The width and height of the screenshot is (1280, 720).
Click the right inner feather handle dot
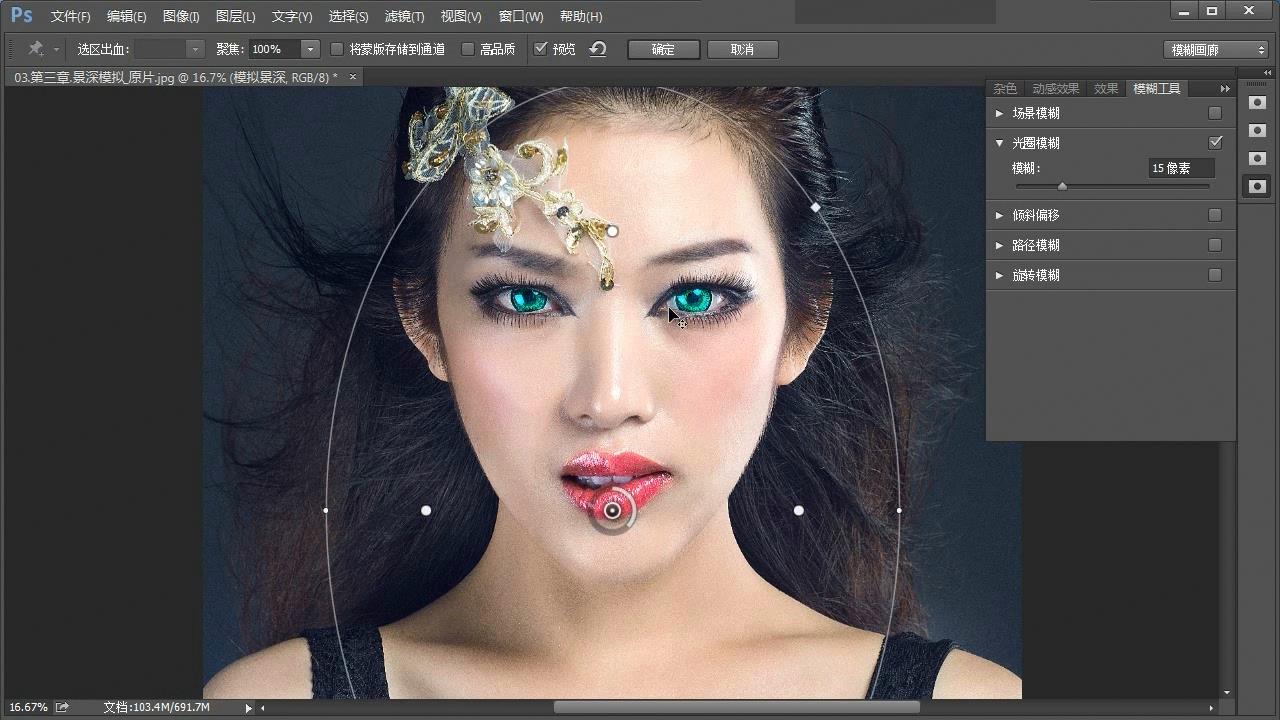(x=798, y=510)
